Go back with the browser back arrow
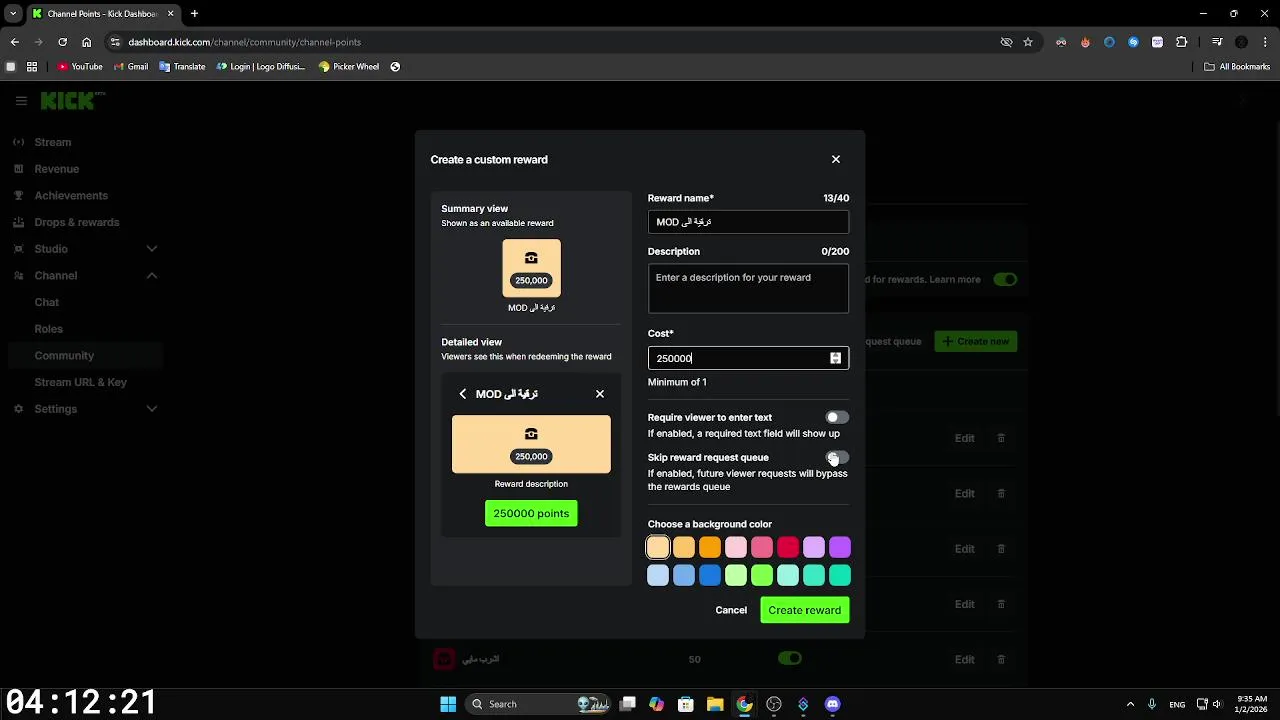1280x720 pixels. (15, 42)
